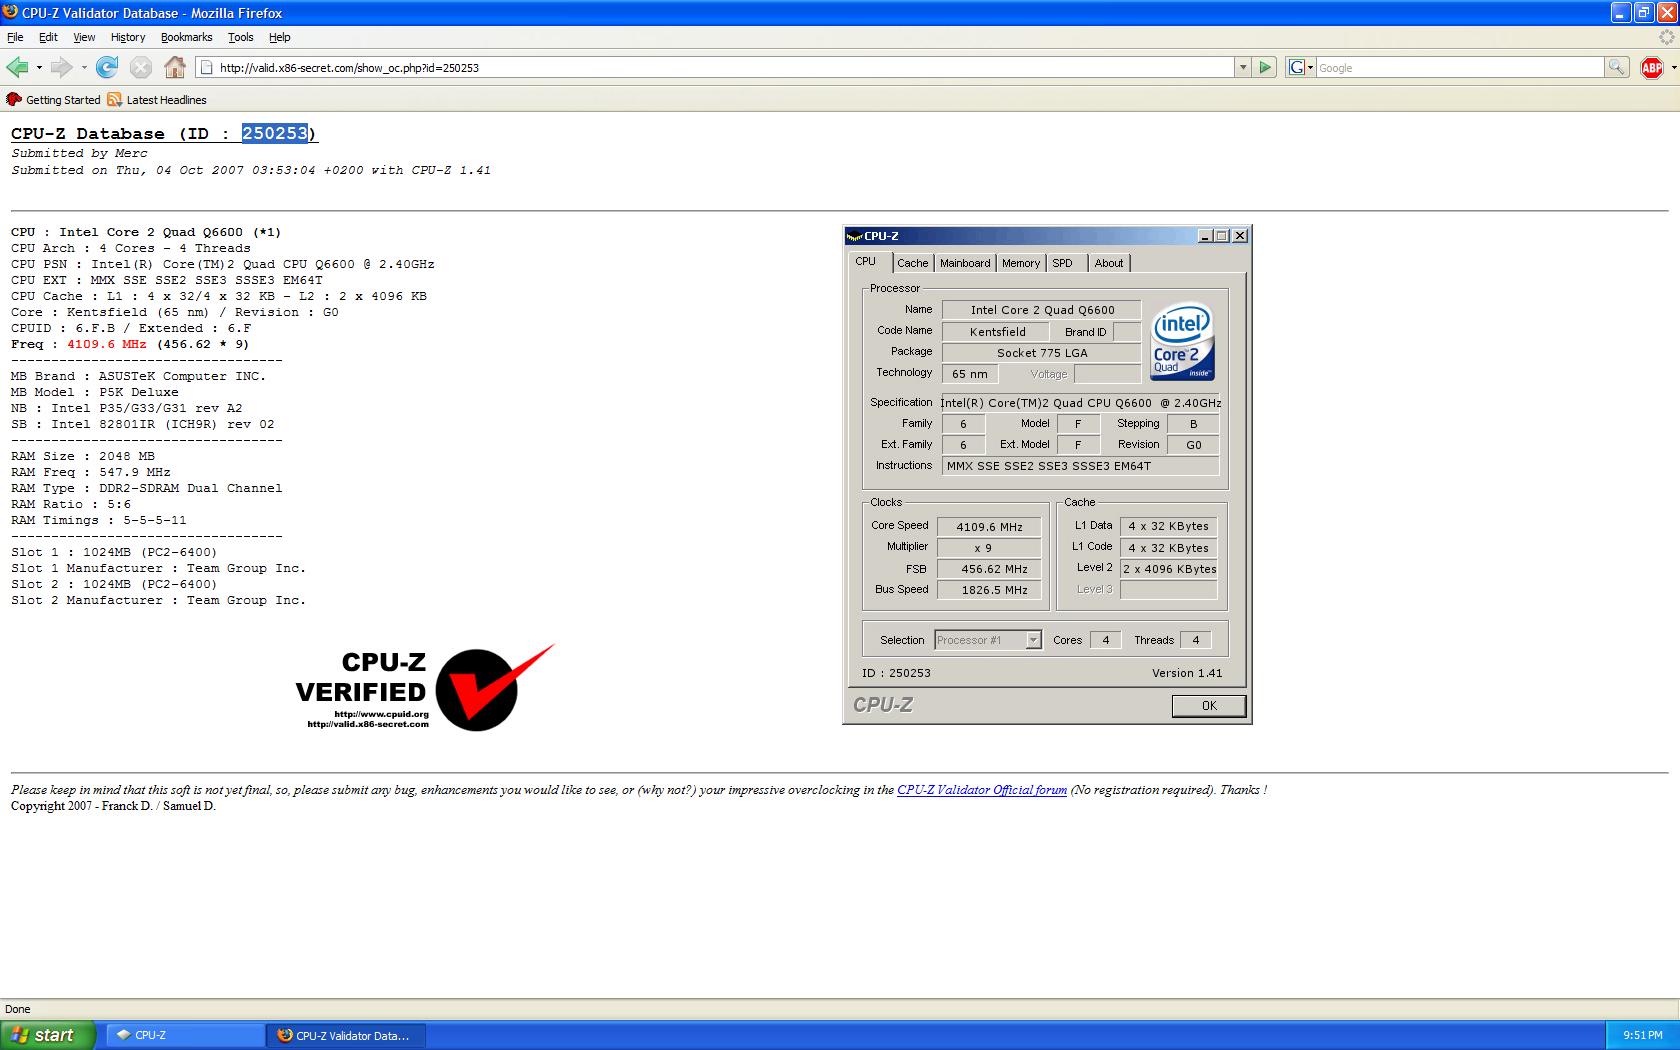Click the 'Submitted by Merc' line

[x=79, y=153]
